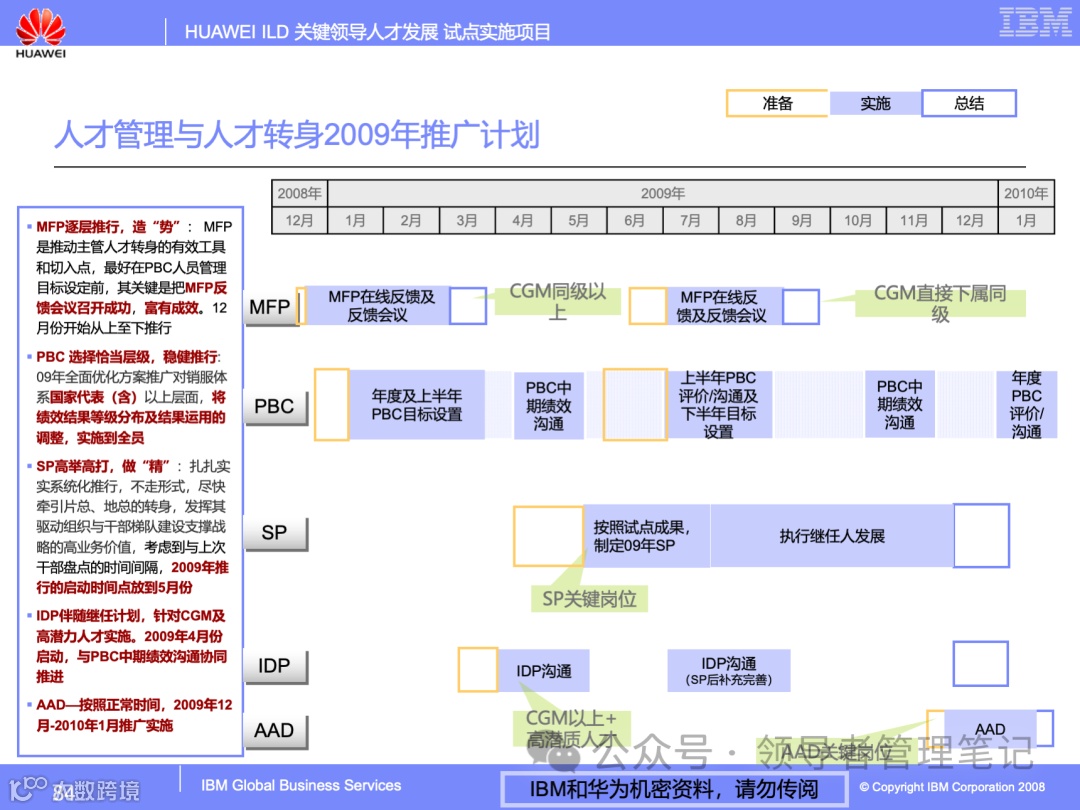Expand the 2010年 column header
The height and width of the screenshot is (810, 1080).
point(1026,192)
